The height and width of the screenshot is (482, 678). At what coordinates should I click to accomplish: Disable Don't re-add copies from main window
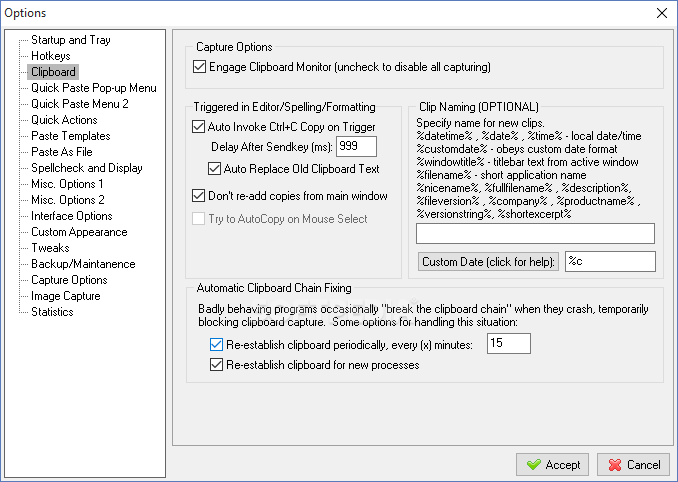tap(198, 195)
